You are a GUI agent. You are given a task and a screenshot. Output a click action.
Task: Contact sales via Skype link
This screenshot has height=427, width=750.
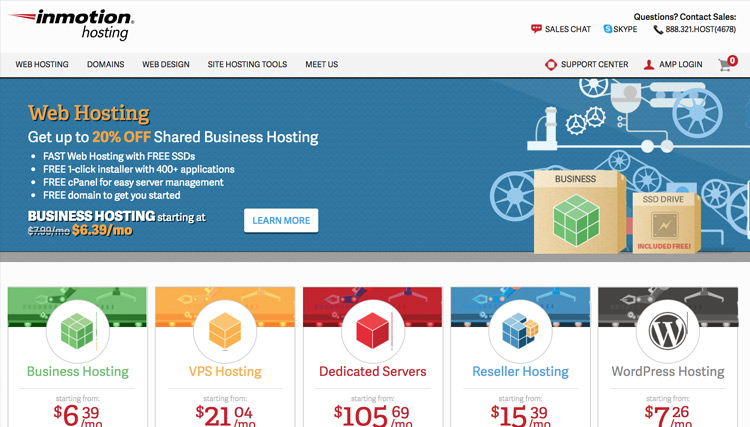(625, 29)
